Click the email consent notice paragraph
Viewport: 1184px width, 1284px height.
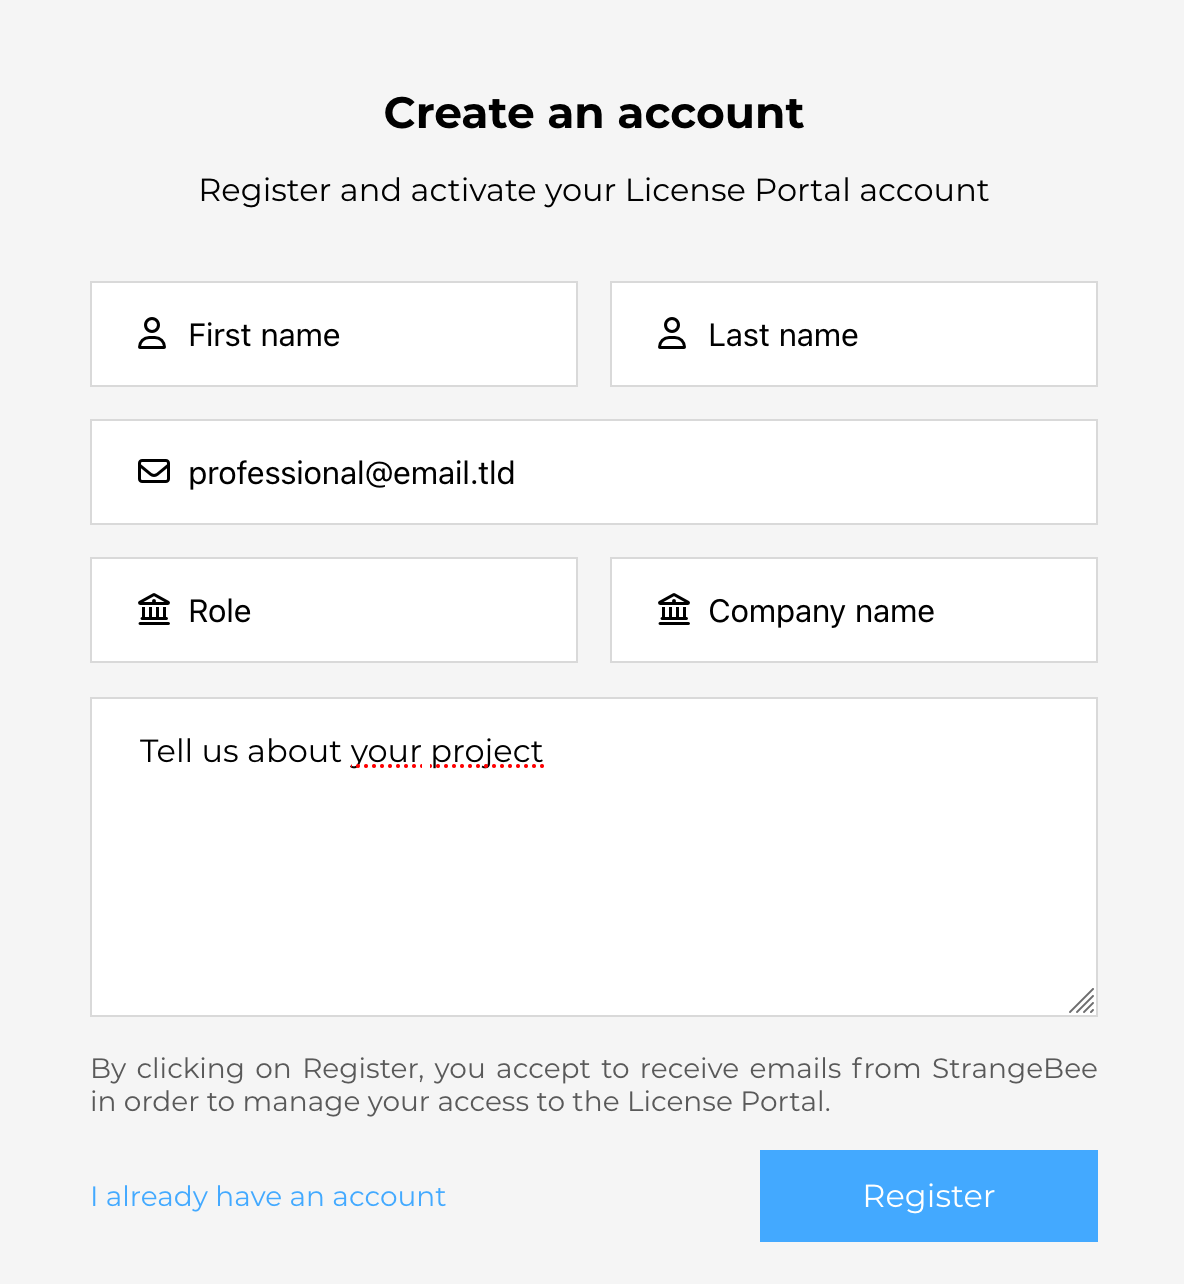click(594, 1085)
